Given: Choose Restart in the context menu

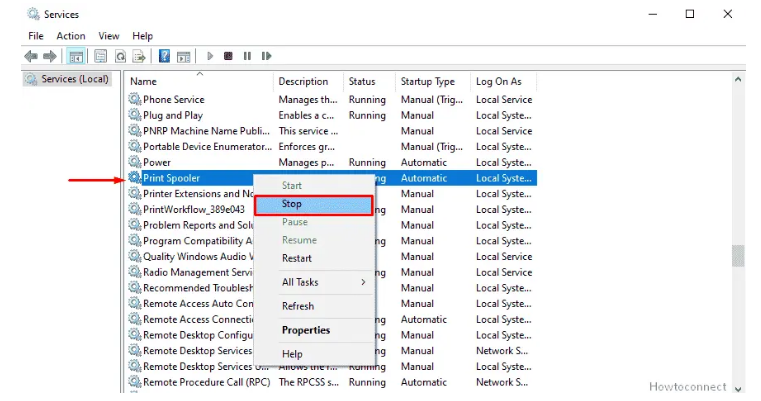Looking at the screenshot, I should (314, 258).
